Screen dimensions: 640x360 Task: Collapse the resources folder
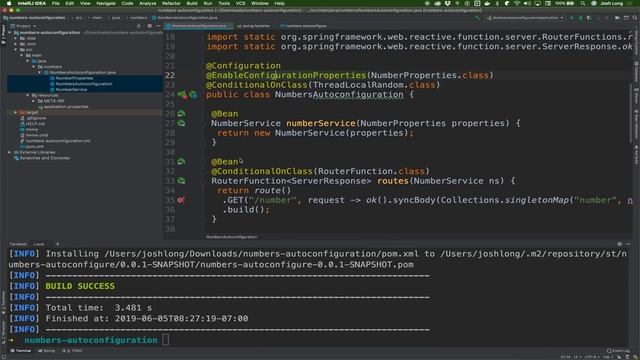28,95
